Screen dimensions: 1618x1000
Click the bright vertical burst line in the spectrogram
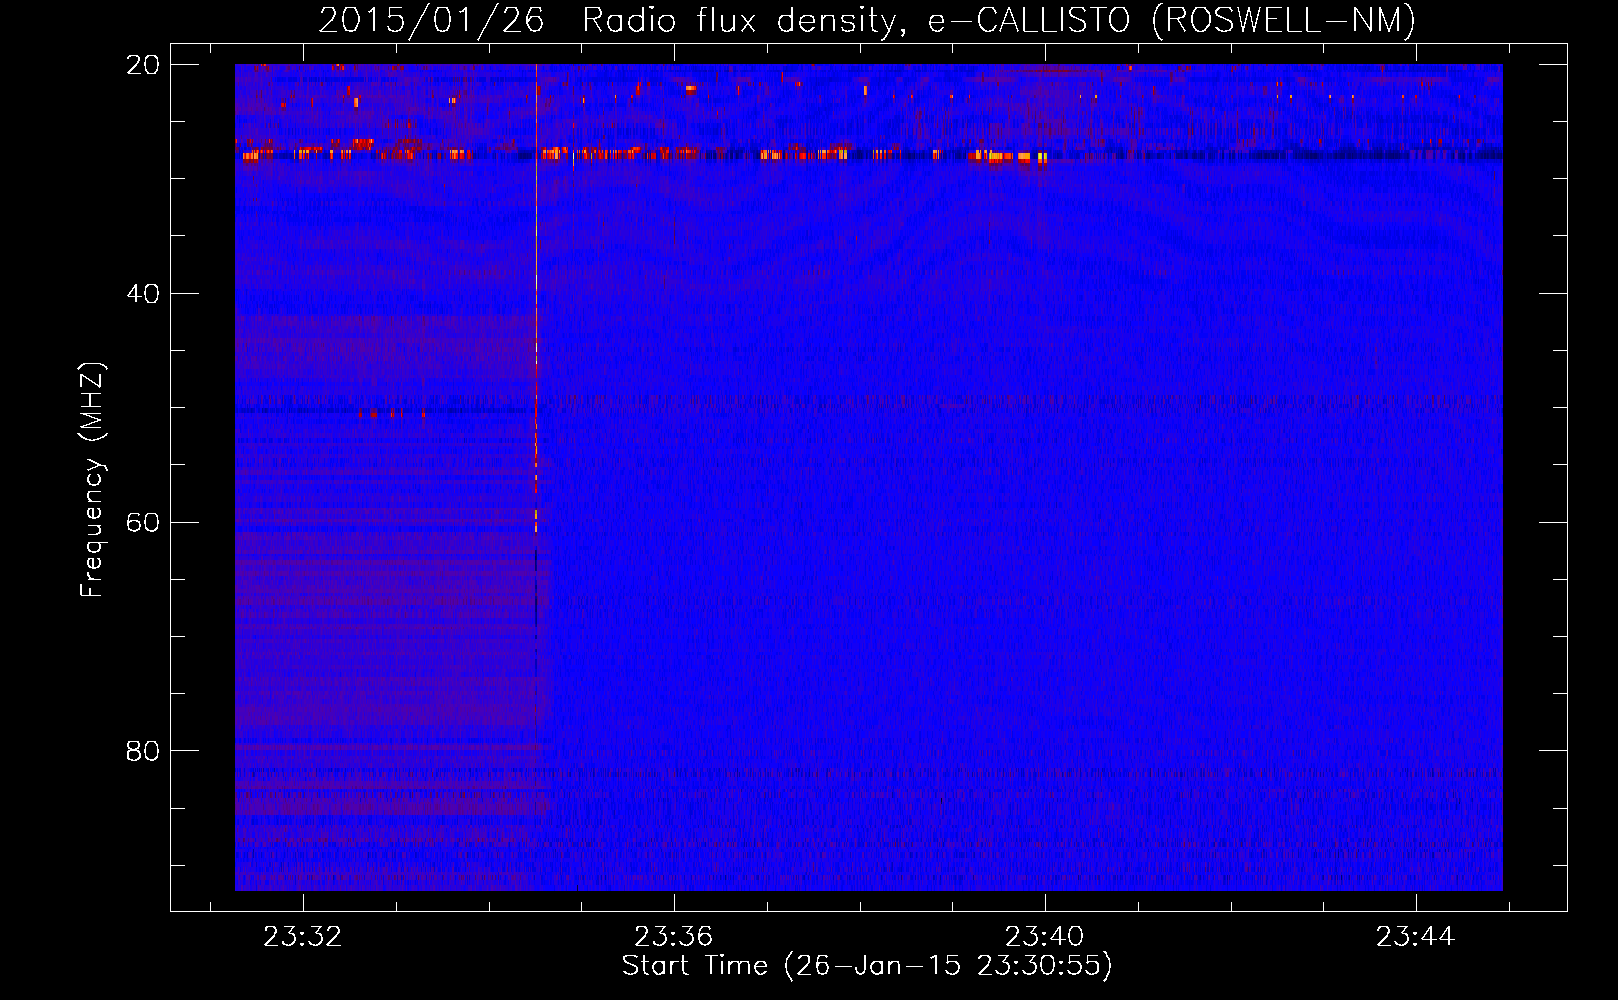click(536, 300)
